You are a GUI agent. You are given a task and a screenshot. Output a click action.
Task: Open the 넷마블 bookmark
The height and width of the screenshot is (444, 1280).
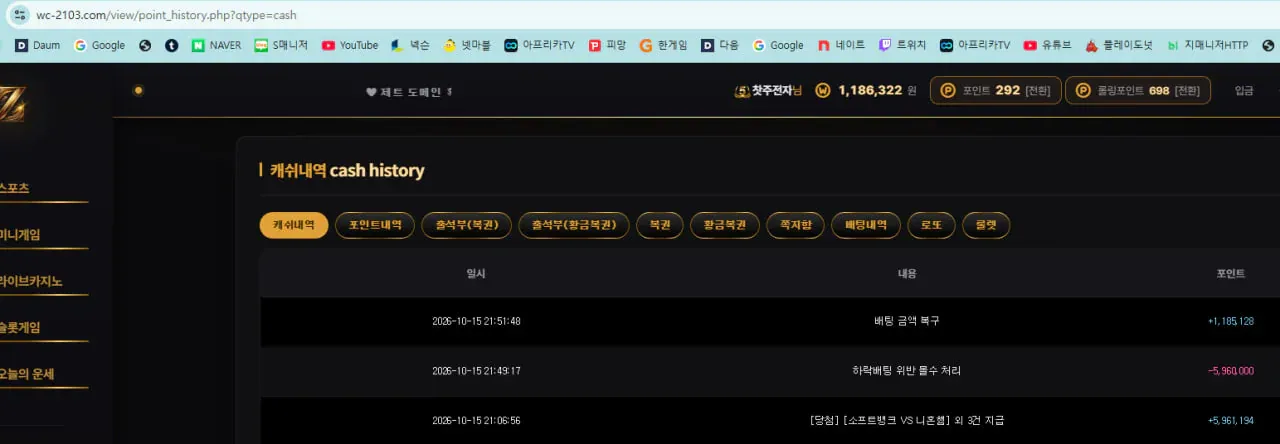click(x=467, y=45)
